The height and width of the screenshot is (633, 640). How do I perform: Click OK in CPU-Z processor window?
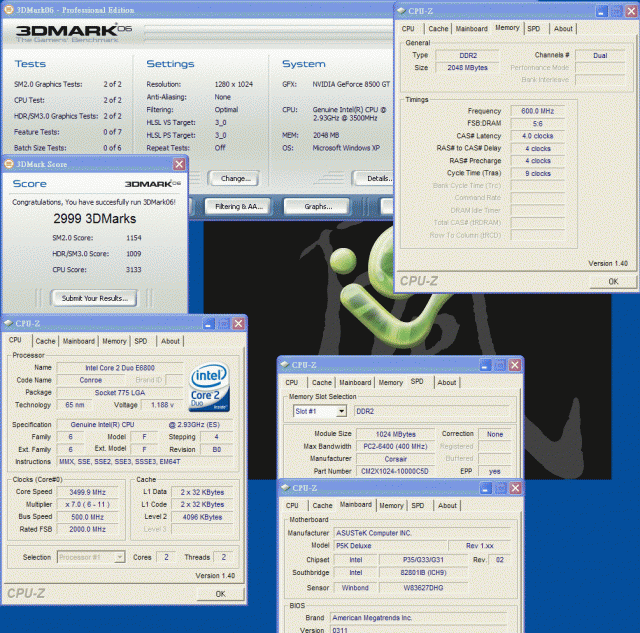point(220,594)
